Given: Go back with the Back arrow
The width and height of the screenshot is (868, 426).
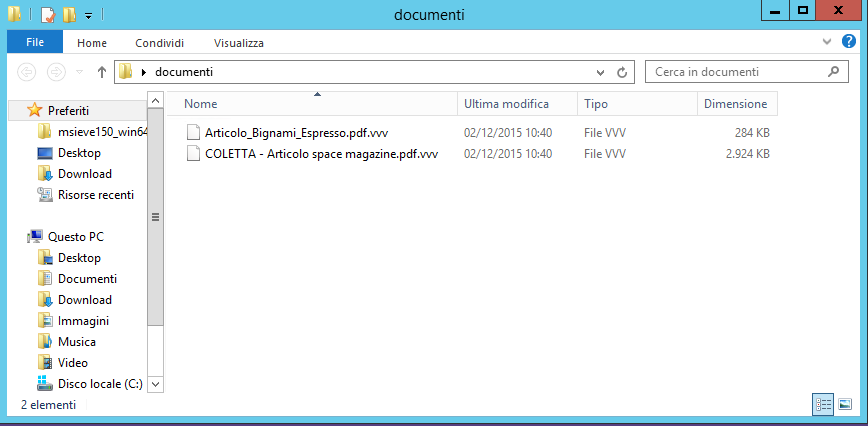Looking at the screenshot, I should [x=27, y=72].
